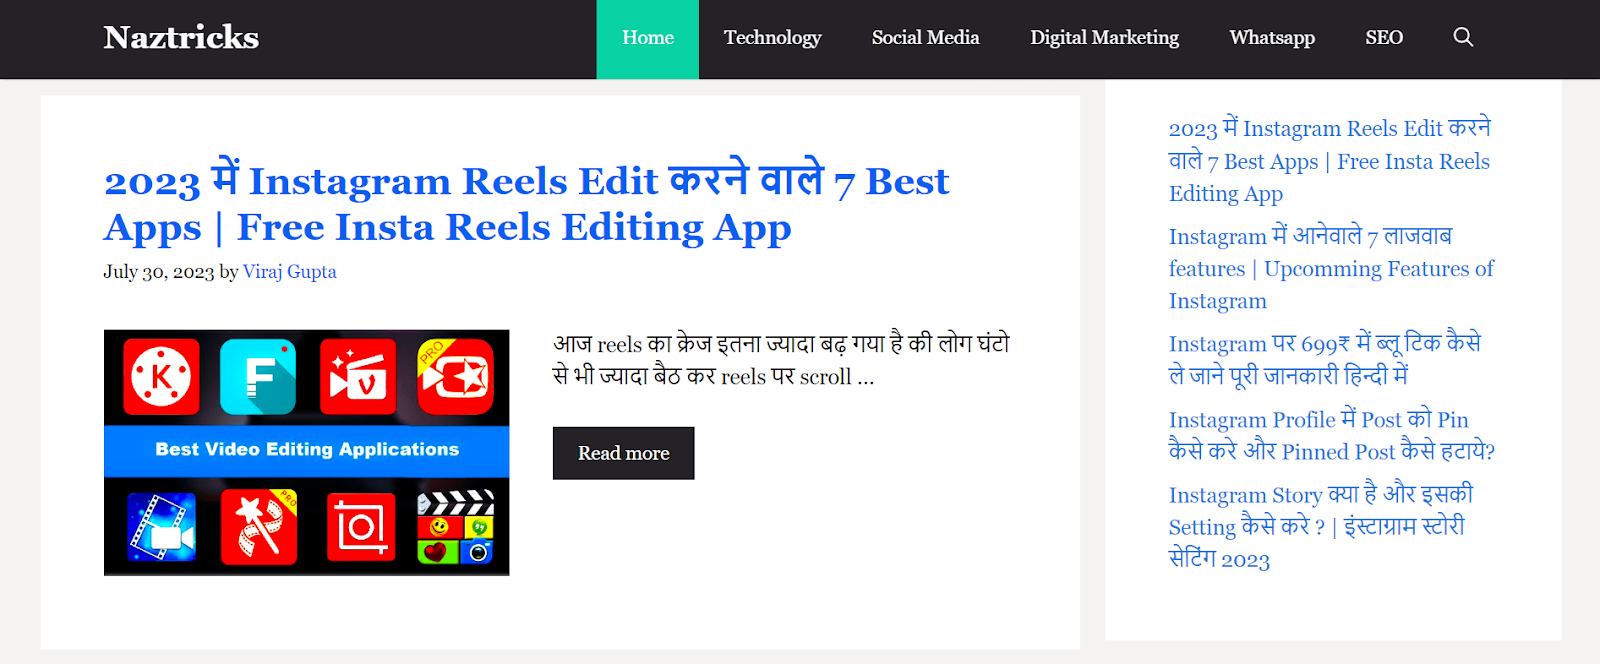Click the blue film strip camera icon
This screenshot has width=1600, height=664.
click(161, 527)
